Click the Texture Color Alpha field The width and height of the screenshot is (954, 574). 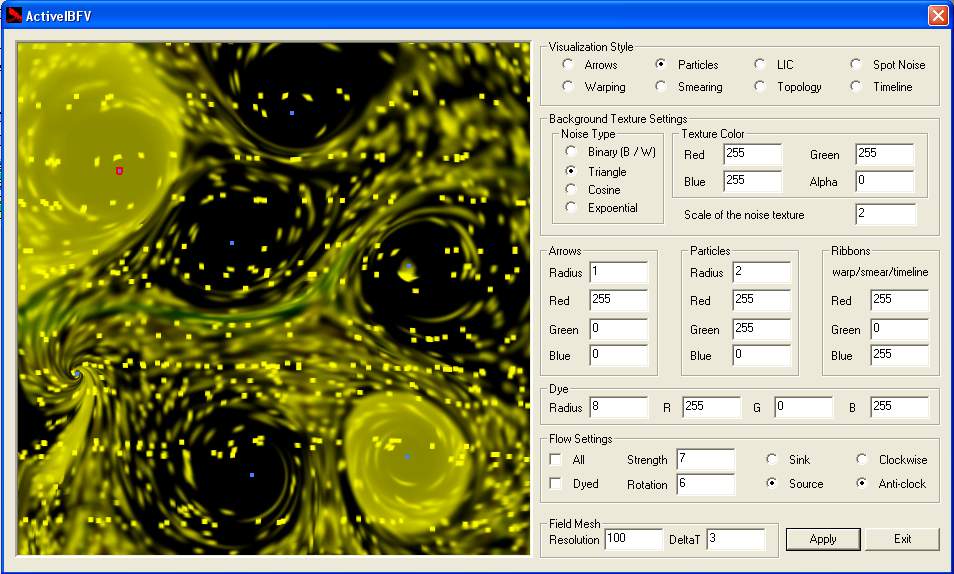[884, 182]
